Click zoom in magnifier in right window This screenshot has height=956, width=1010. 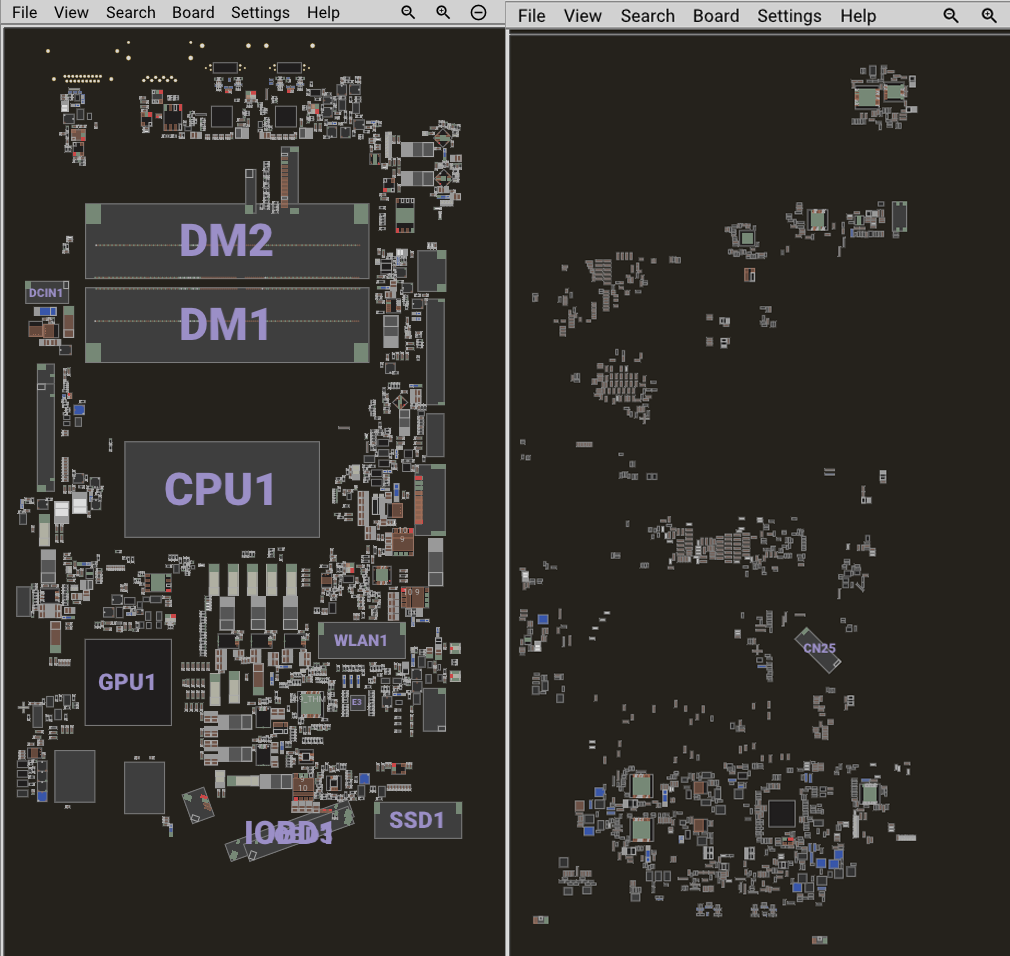point(989,16)
